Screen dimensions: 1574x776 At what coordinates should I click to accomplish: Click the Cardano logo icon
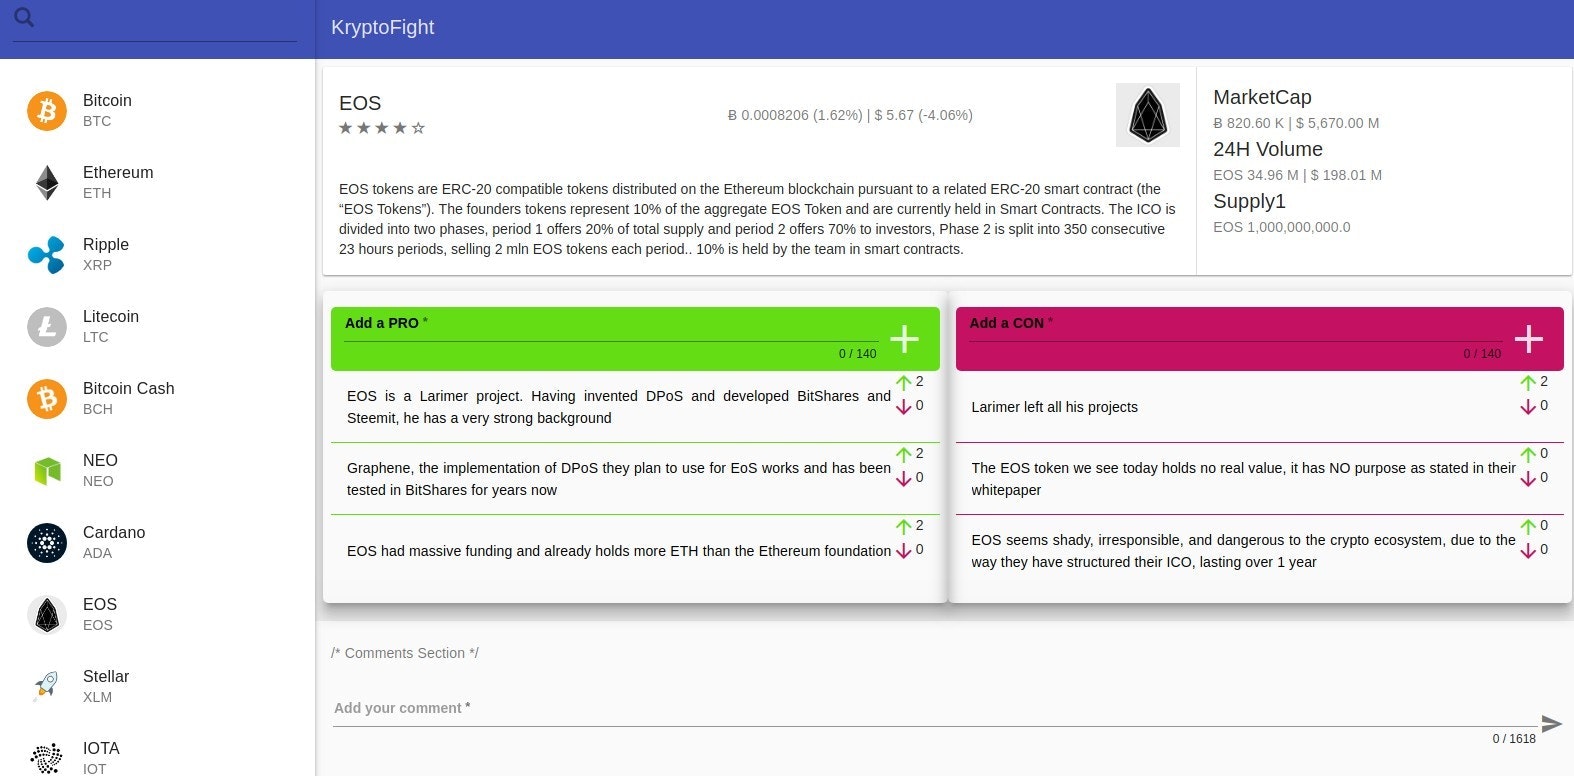pos(47,543)
